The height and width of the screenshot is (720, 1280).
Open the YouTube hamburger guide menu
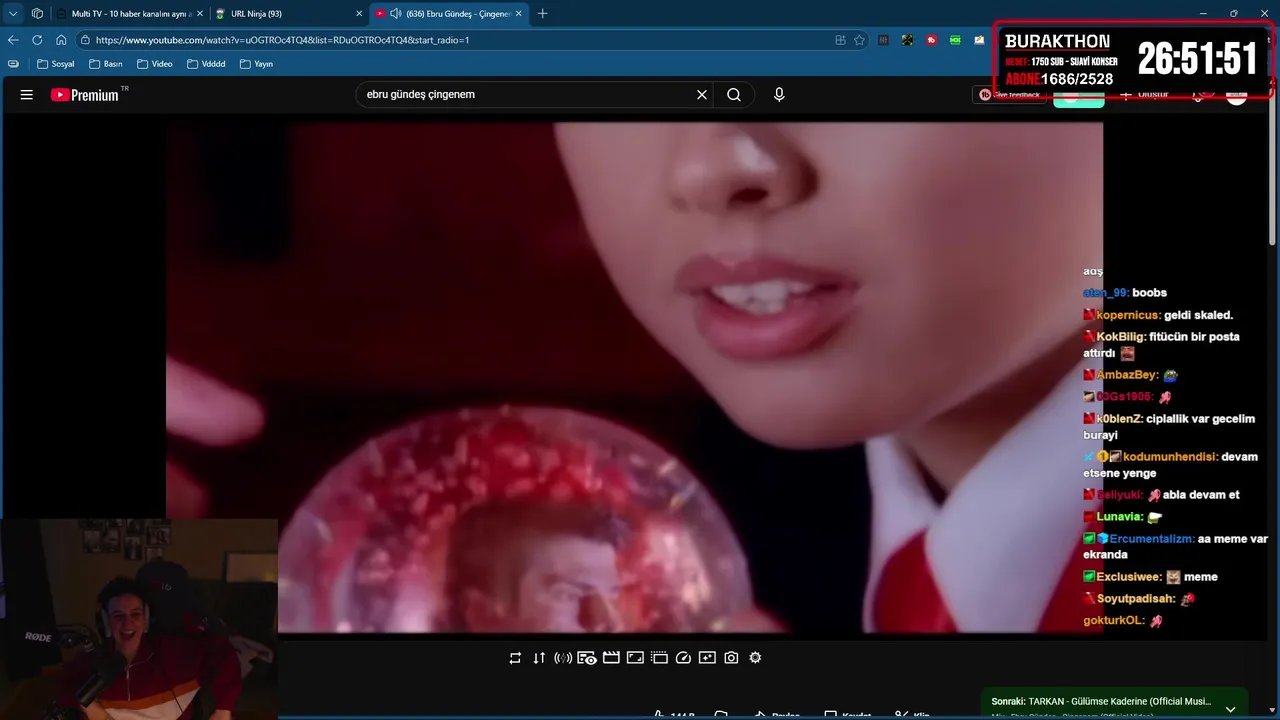point(27,95)
